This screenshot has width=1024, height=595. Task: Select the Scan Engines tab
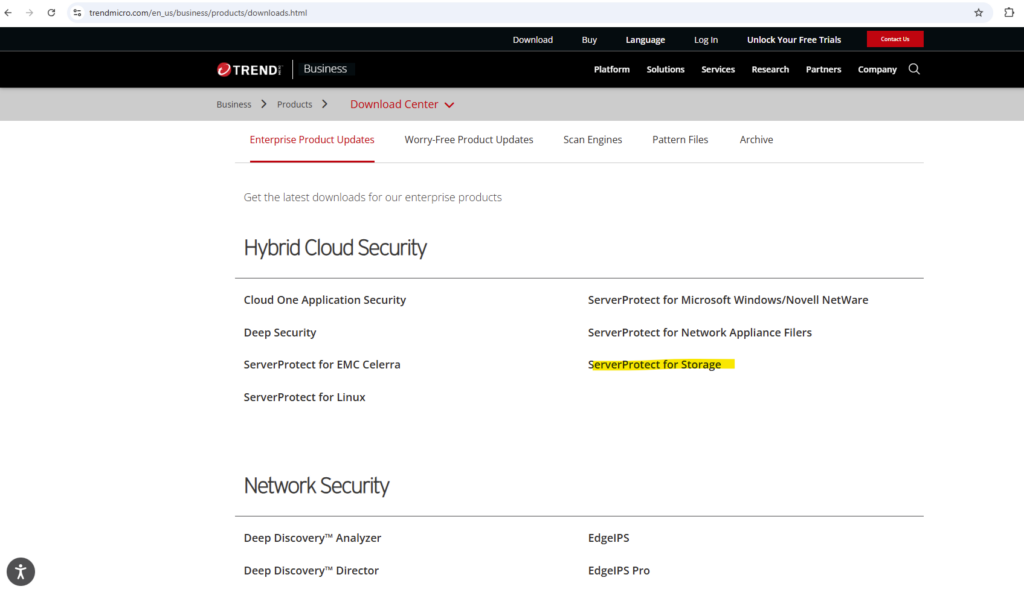592,140
